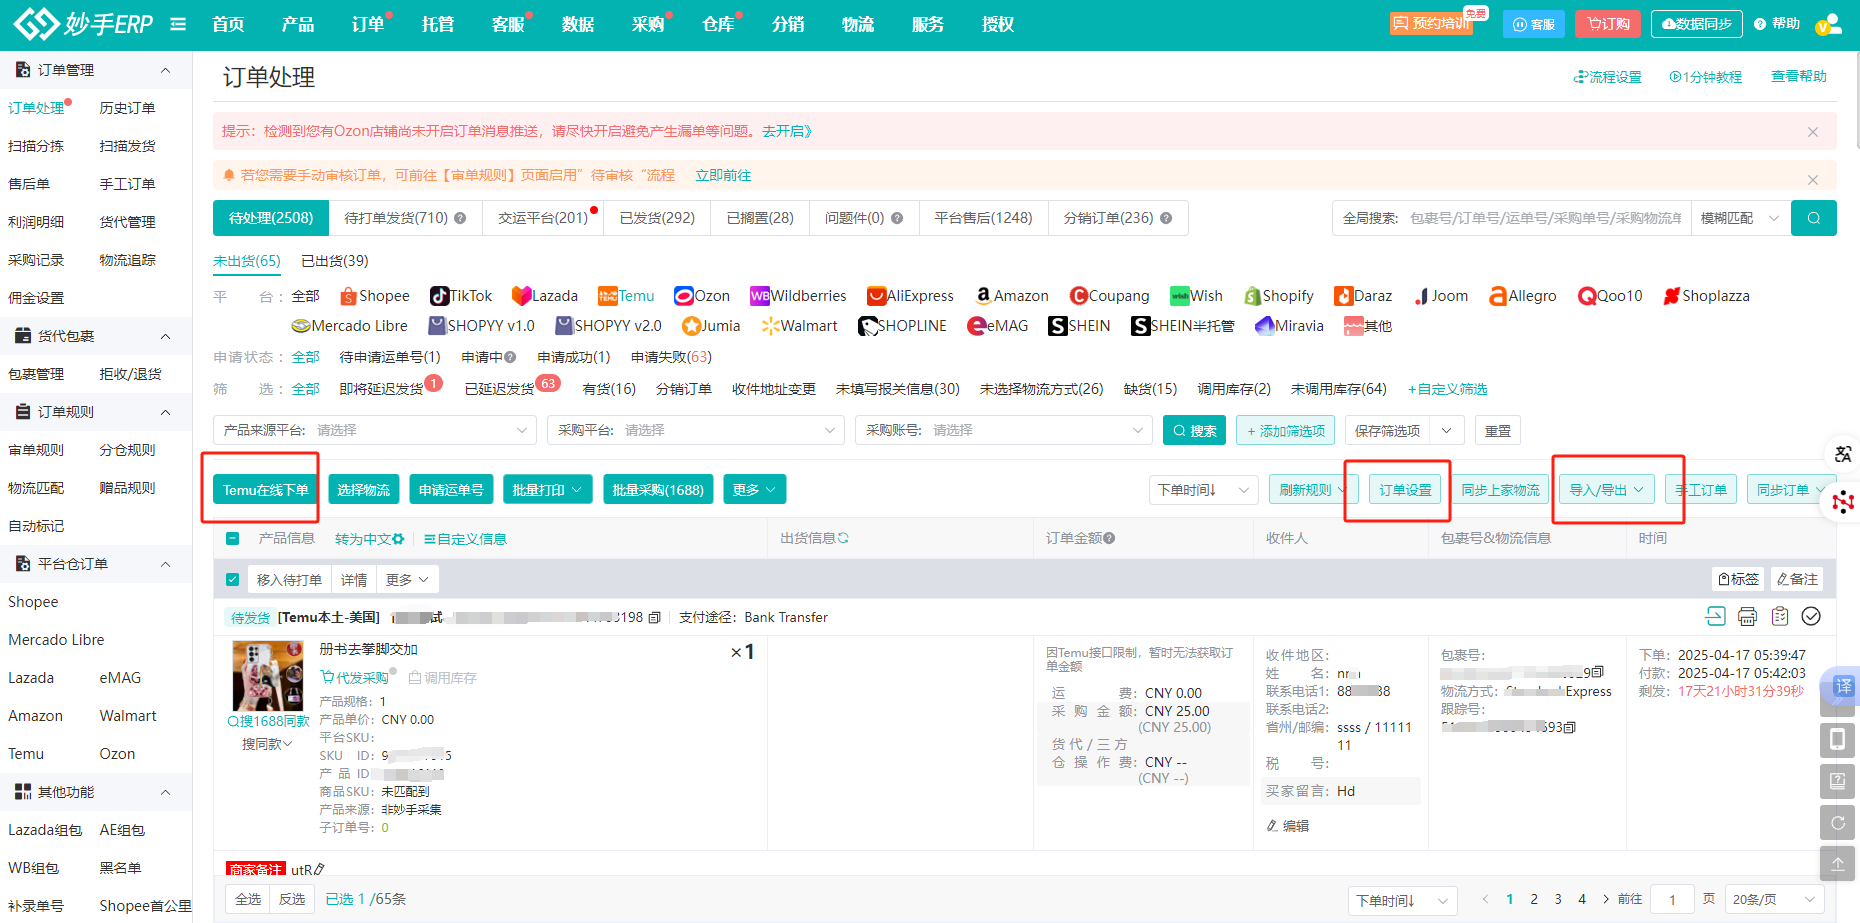Copy order number using the copy icon
Viewport: 1860px width, 923px height.
pos(655,618)
